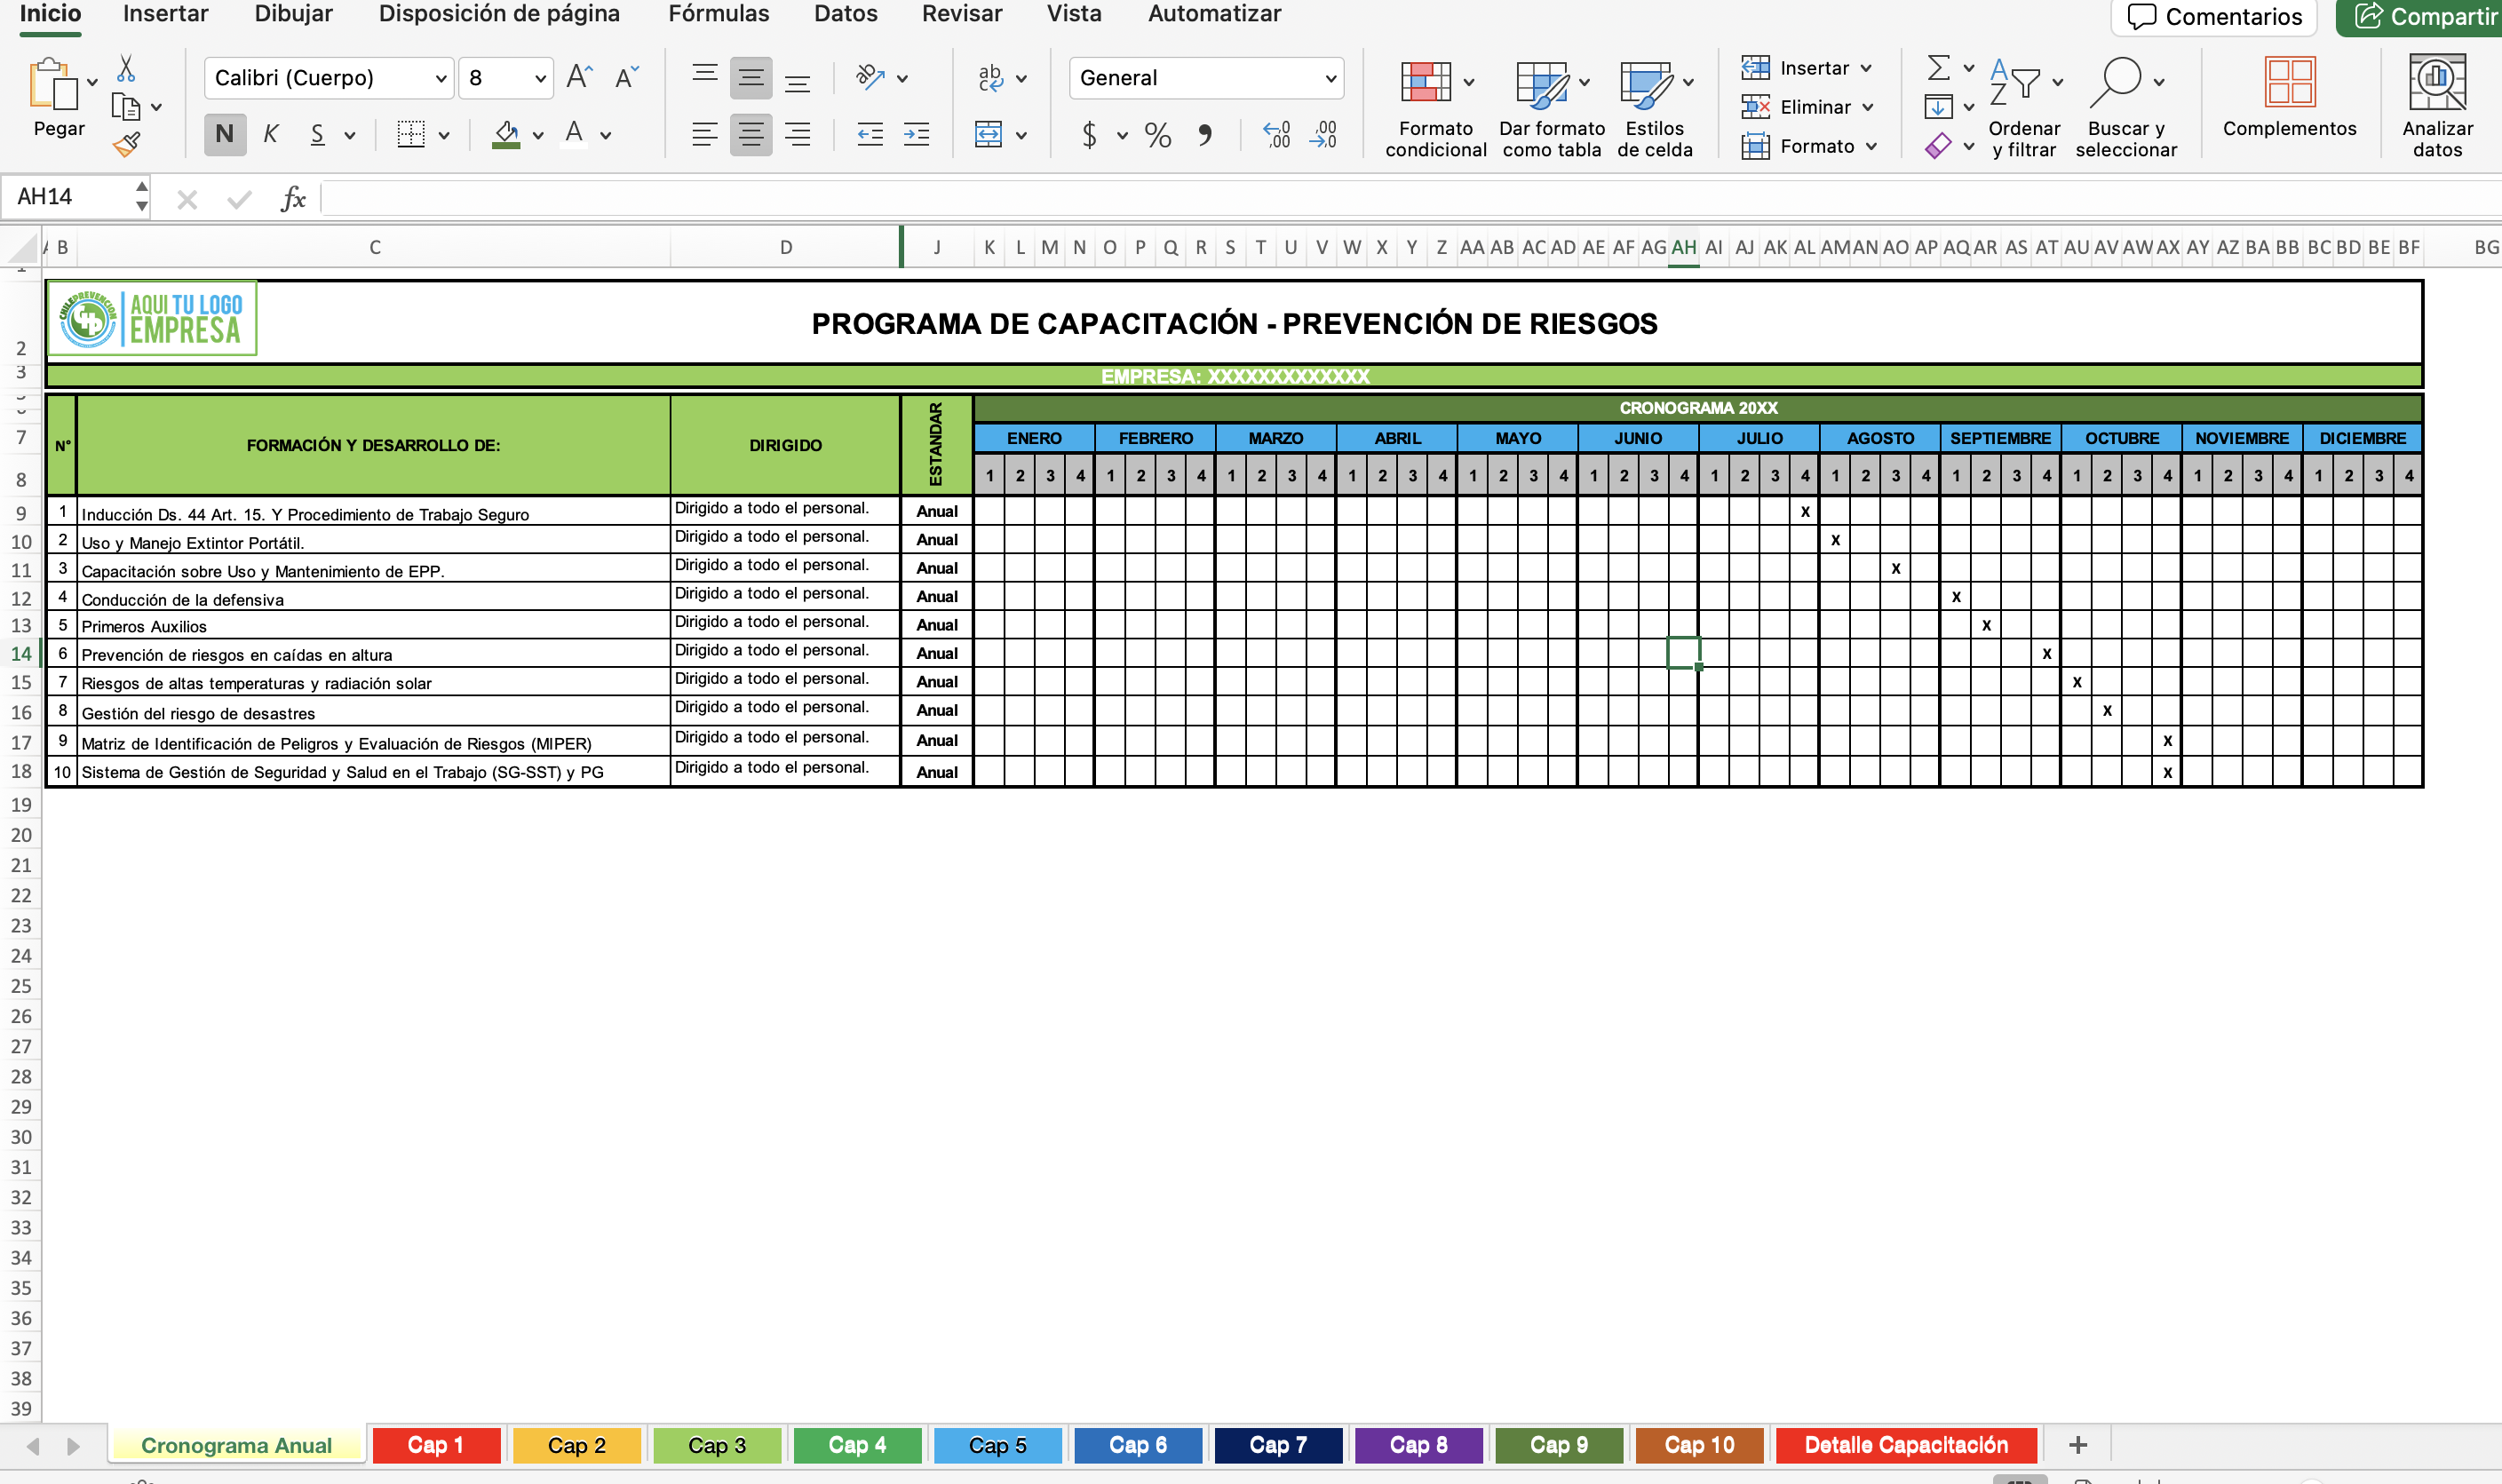Screen dimensions: 2502x1484
Task: Open Ordenar y filtrar
Action: tap(2024, 105)
